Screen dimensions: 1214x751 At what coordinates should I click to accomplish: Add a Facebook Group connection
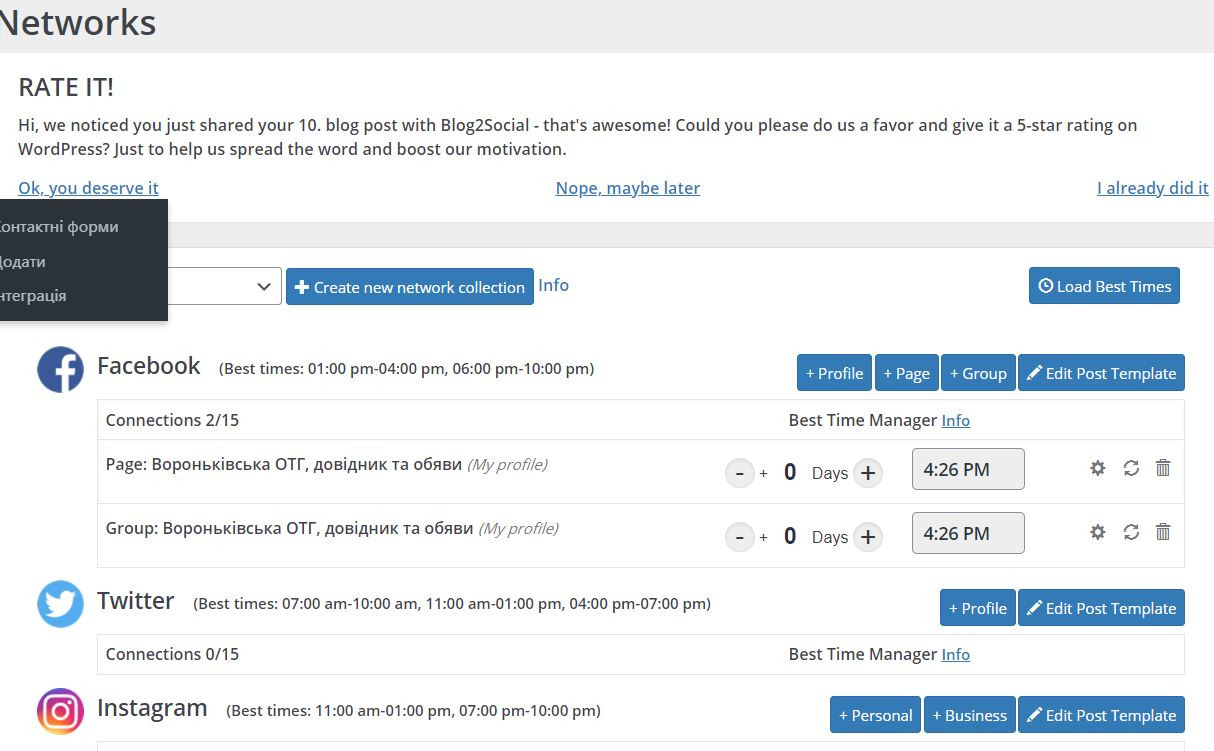[x=978, y=373]
